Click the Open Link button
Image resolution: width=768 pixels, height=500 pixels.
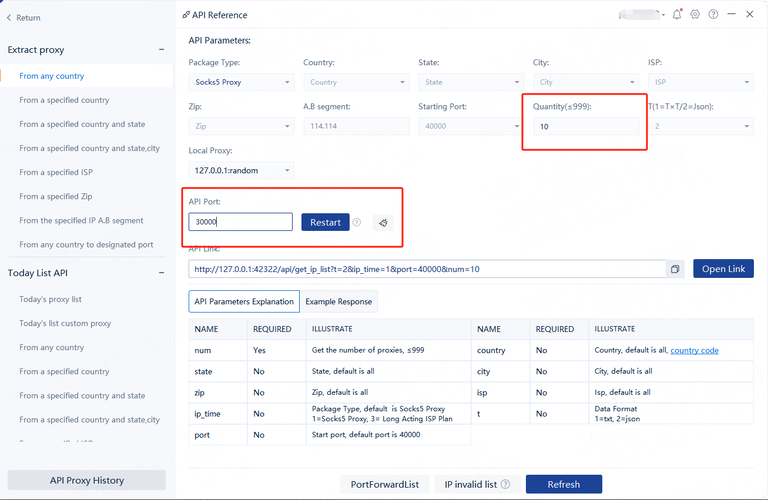[722, 269]
